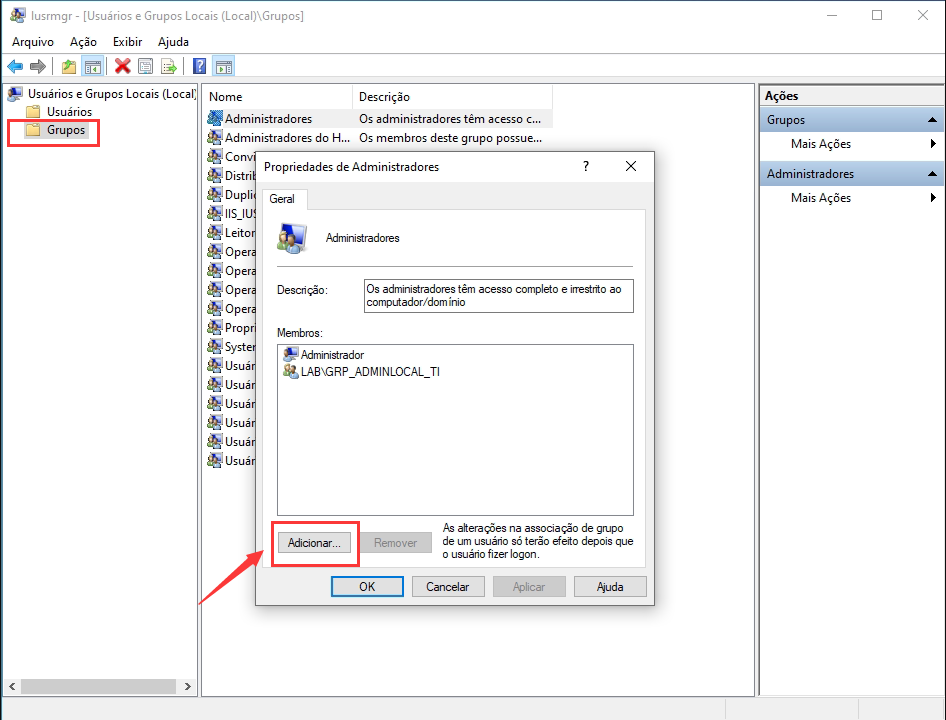This screenshot has height=720, width=946.
Task: Select the Administradores group icon in the list
Action: coord(216,117)
